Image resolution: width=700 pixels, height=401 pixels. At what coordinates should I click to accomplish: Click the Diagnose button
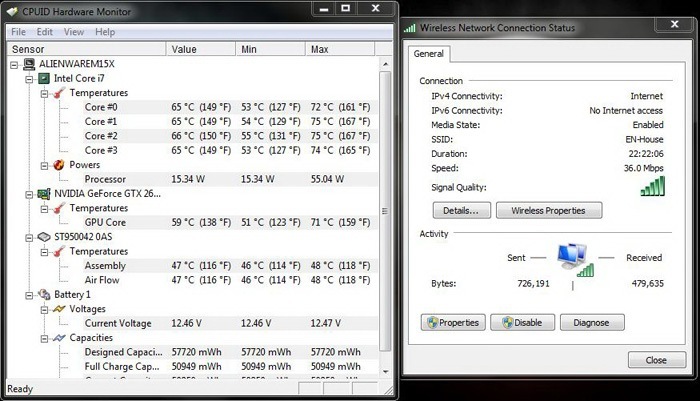tap(591, 323)
